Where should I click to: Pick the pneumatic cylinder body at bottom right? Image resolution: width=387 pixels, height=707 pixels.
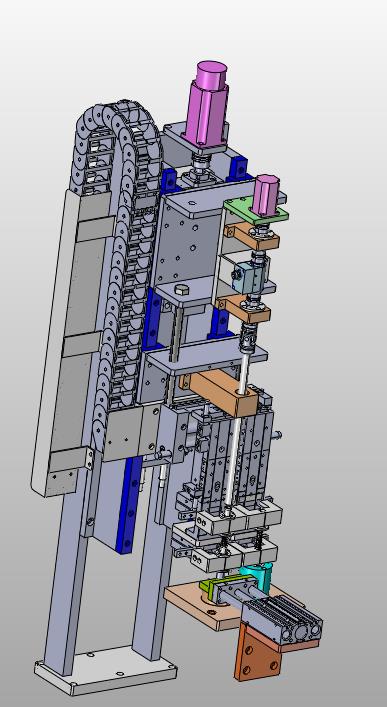pos(282,621)
